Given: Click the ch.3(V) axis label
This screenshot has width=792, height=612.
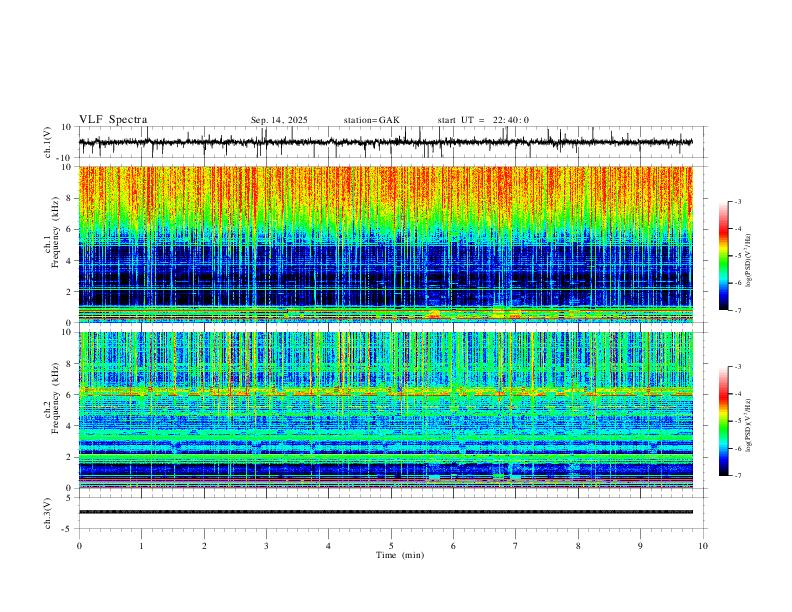Looking at the screenshot, I should 47,514.
